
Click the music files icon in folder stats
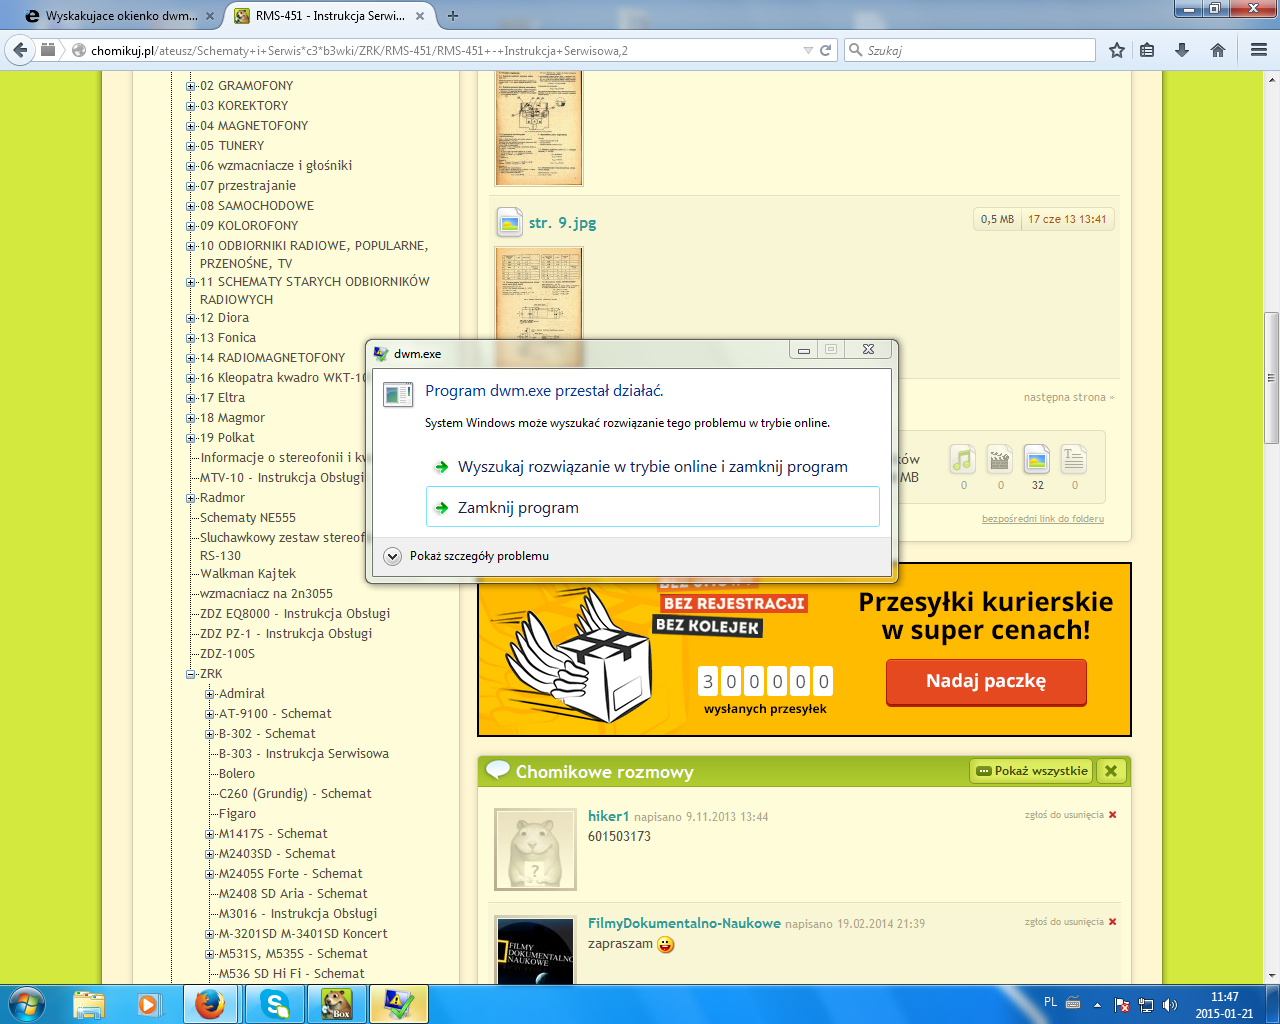coord(963,460)
